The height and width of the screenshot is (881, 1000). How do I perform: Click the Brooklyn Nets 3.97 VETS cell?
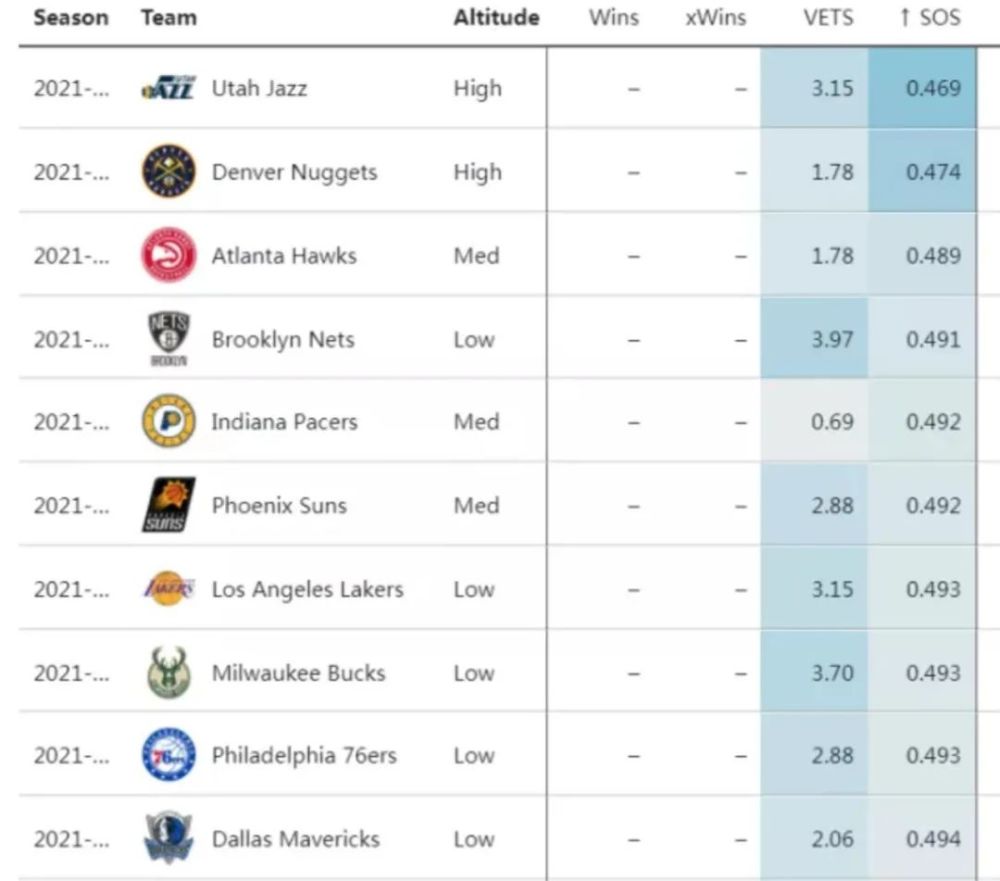point(814,339)
